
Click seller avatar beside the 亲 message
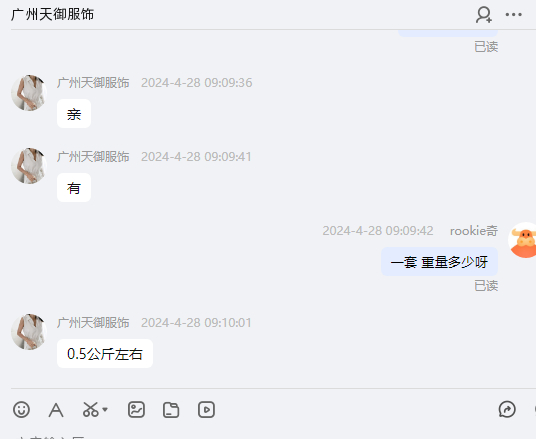click(x=29, y=93)
